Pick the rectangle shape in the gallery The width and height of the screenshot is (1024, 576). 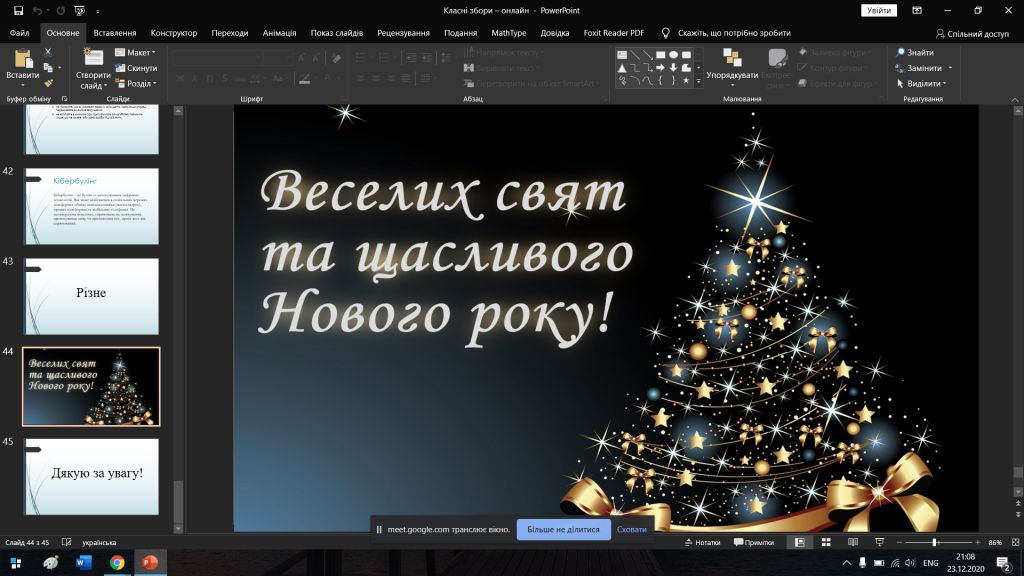click(660, 55)
